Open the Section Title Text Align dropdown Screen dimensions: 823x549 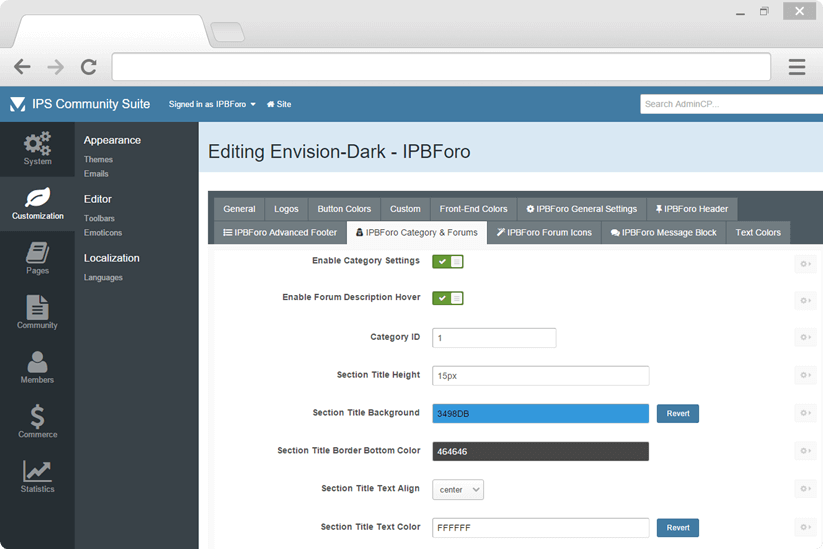click(458, 490)
